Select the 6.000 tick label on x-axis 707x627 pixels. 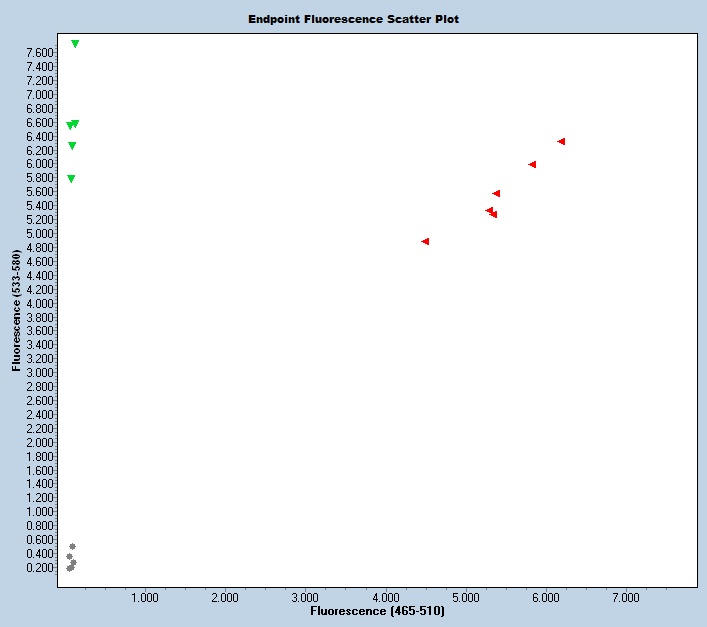click(545, 598)
